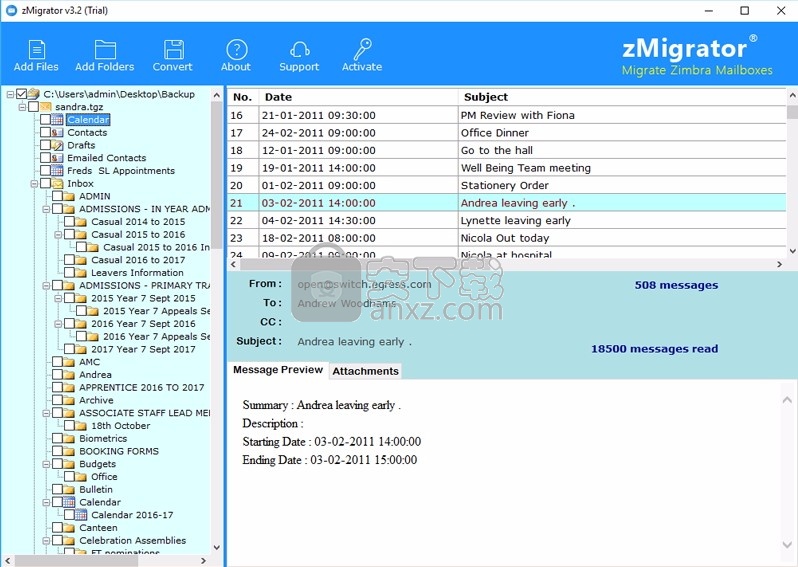
Task: Click the Calendar 2016-17 calendar icon
Action: [x=81, y=515]
